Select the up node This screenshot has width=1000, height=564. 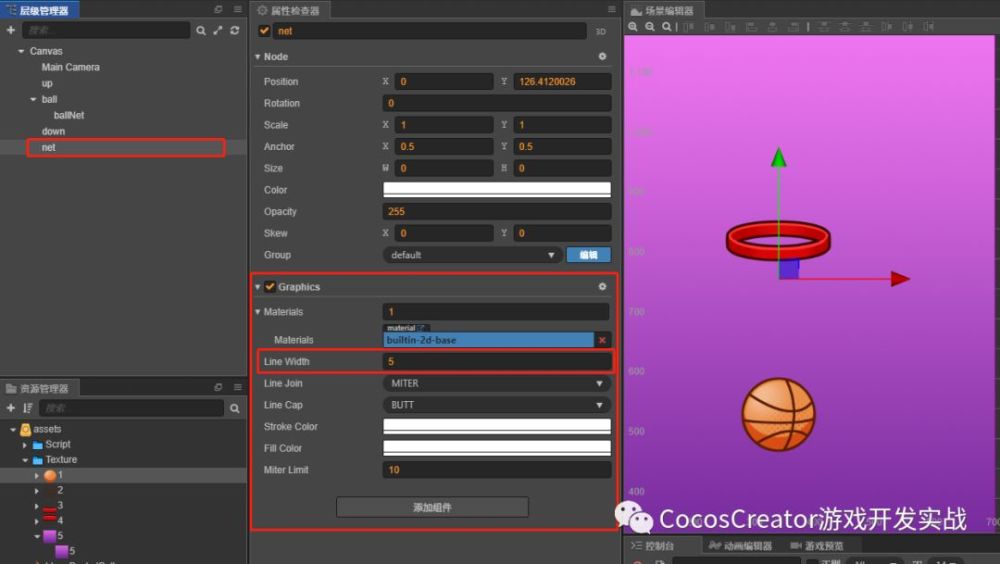47,84
